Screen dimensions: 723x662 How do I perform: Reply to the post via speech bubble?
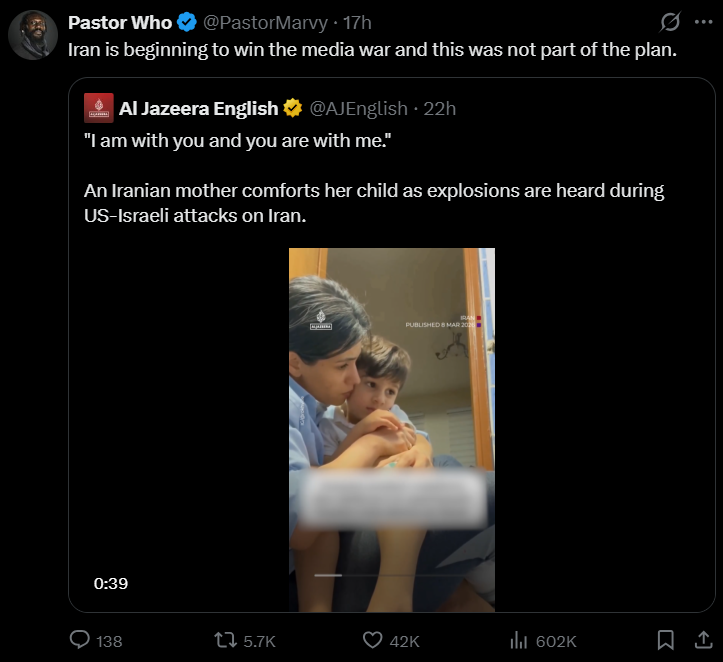pos(81,640)
